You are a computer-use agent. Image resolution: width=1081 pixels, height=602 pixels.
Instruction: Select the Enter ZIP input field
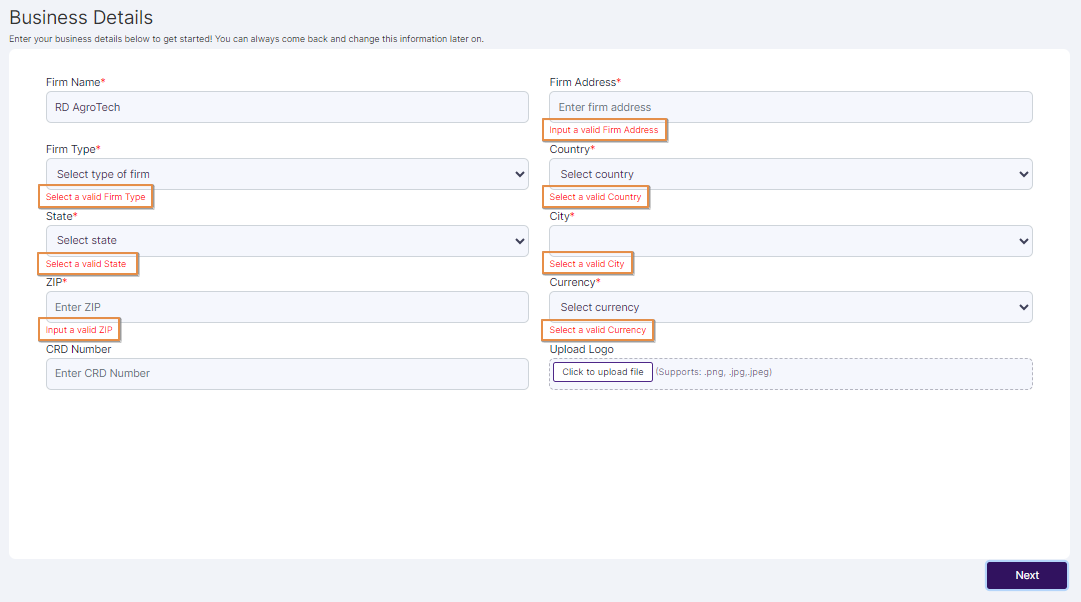[x=287, y=306]
